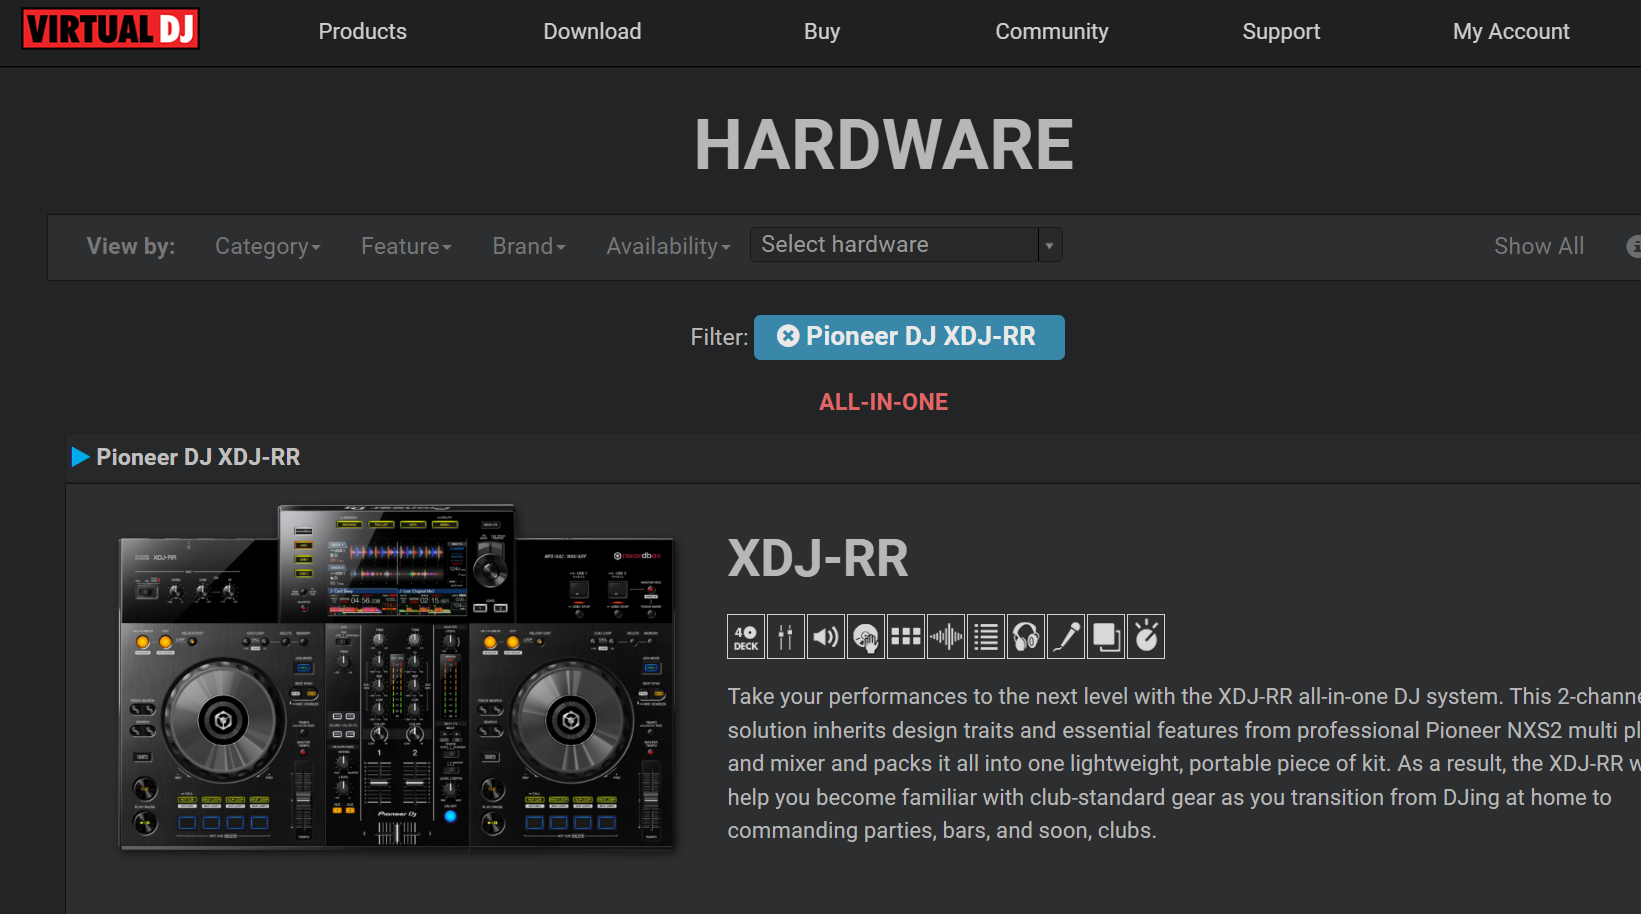Click the HARDWARE page heading
This screenshot has width=1641, height=914.
tap(884, 145)
